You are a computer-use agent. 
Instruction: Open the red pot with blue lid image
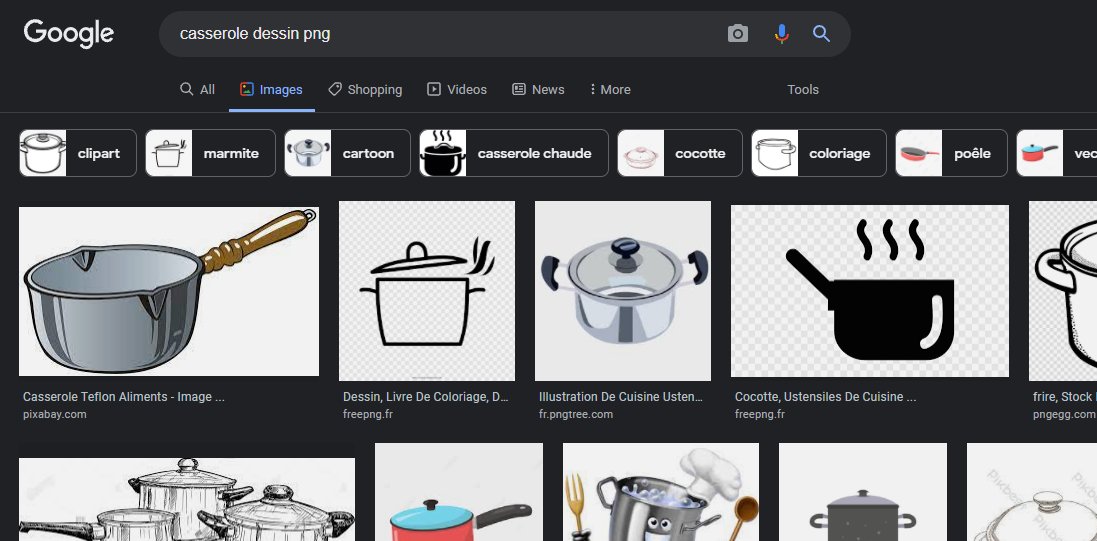click(459, 492)
